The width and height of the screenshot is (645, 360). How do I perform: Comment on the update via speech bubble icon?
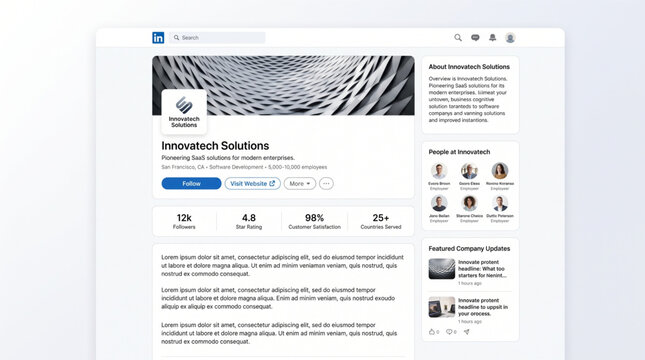[449, 332]
